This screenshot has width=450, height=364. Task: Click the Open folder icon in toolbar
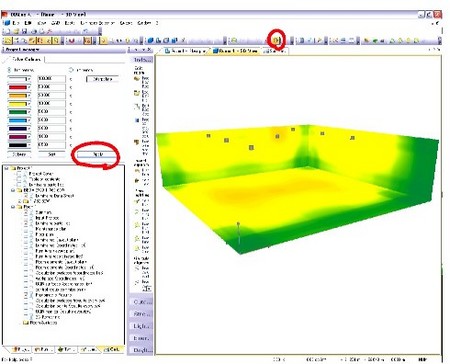click(16, 31)
